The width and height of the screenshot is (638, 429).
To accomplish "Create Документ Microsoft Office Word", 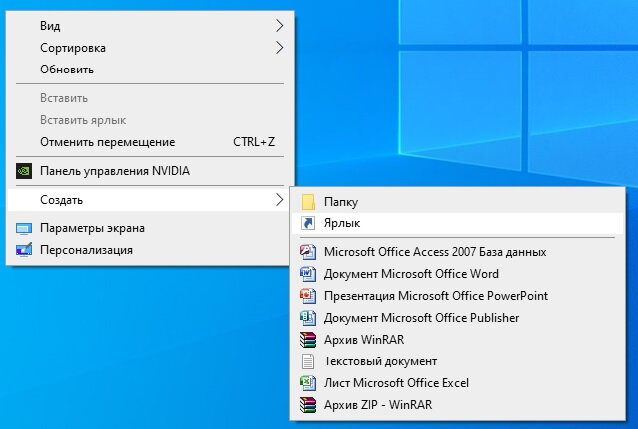I will (457, 274).
